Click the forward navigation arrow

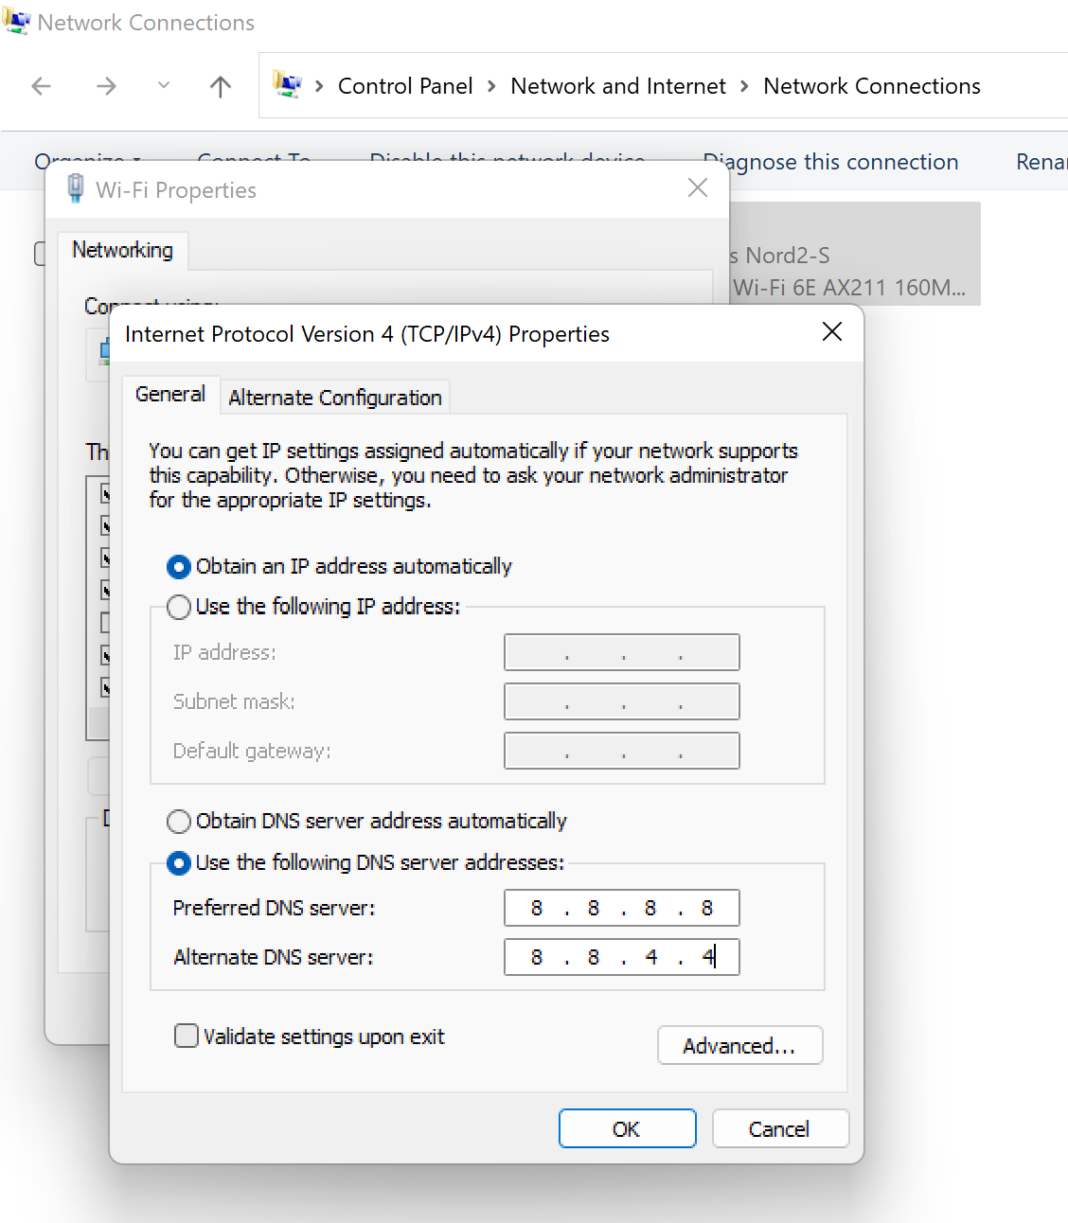[106, 86]
